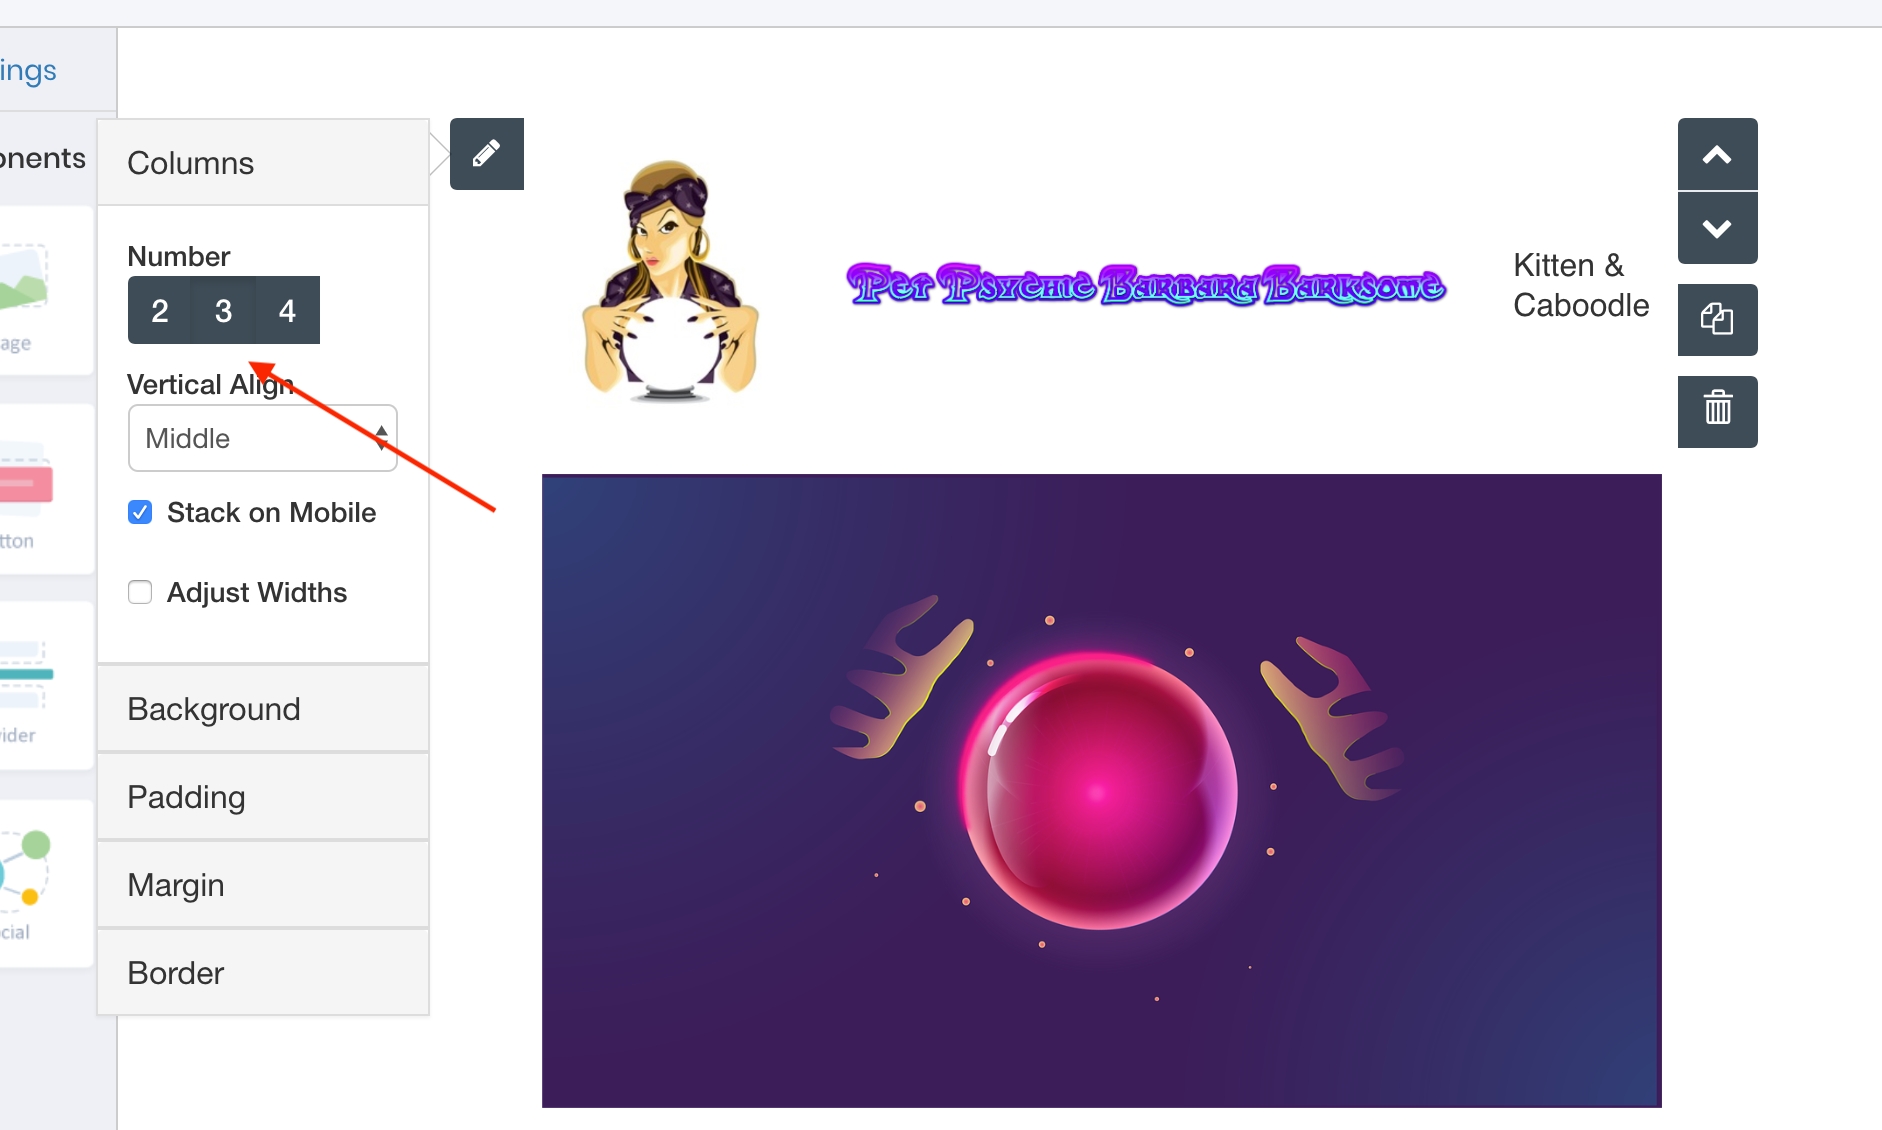Set column number to 2
The image size is (1882, 1130).
coord(160,310)
